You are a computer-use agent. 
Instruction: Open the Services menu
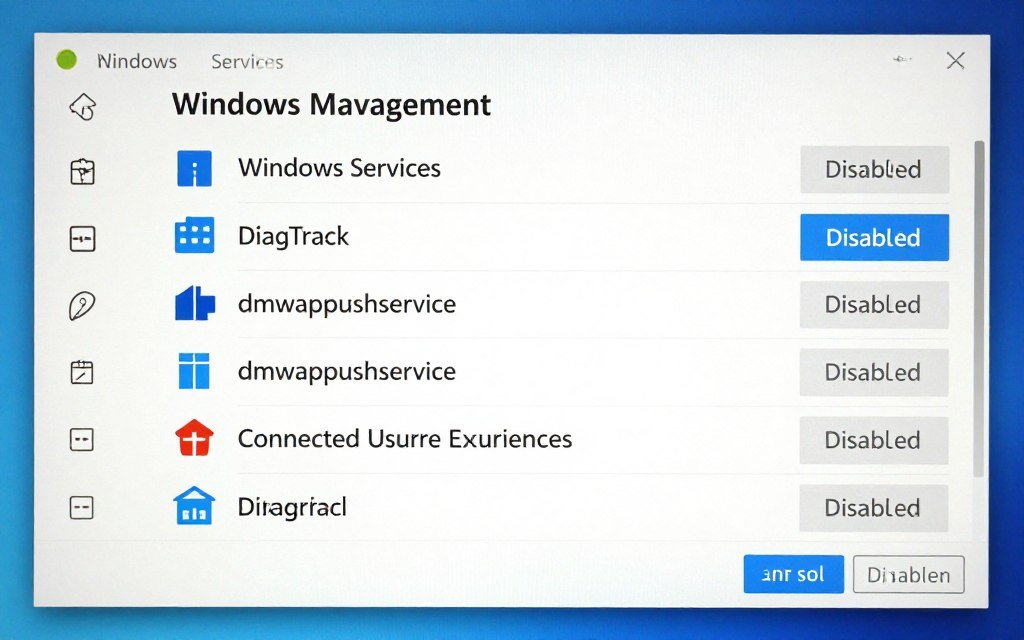tap(246, 61)
